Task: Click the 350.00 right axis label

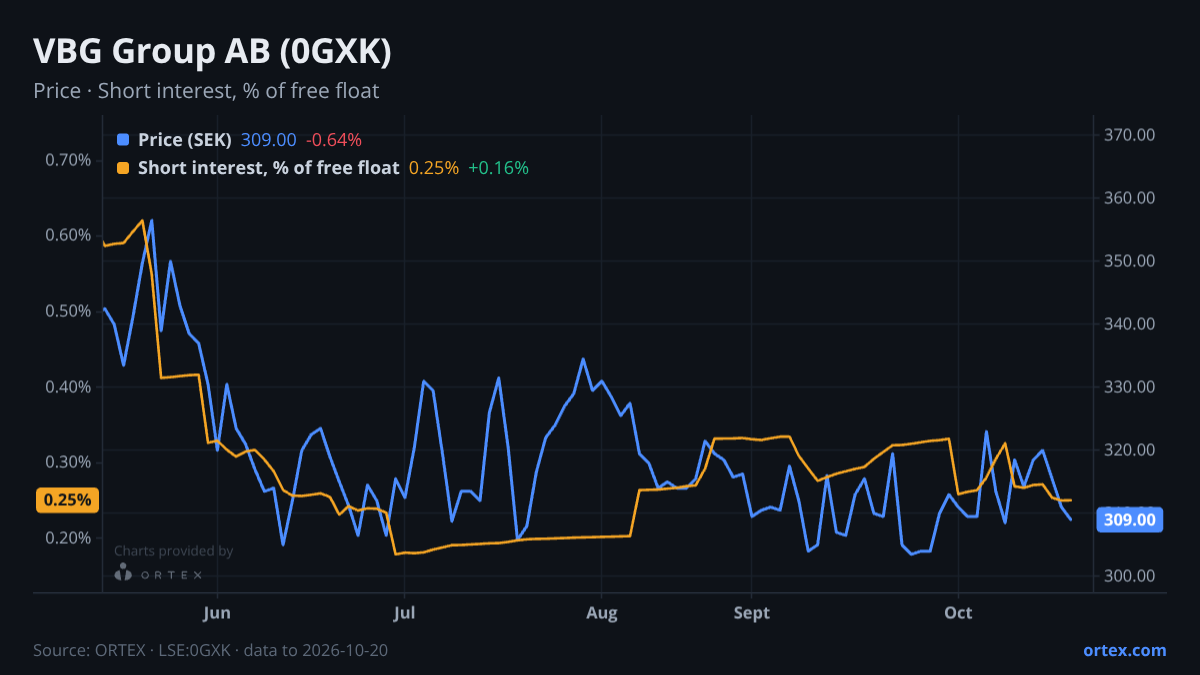Action: pyautogui.click(x=1130, y=261)
